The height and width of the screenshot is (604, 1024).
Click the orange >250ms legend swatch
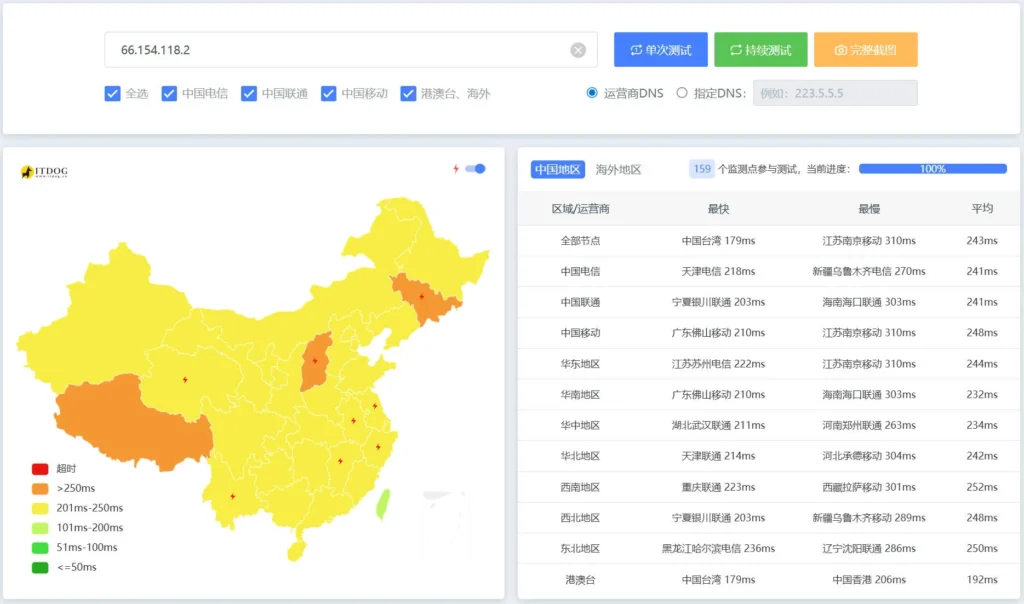coord(40,488)
